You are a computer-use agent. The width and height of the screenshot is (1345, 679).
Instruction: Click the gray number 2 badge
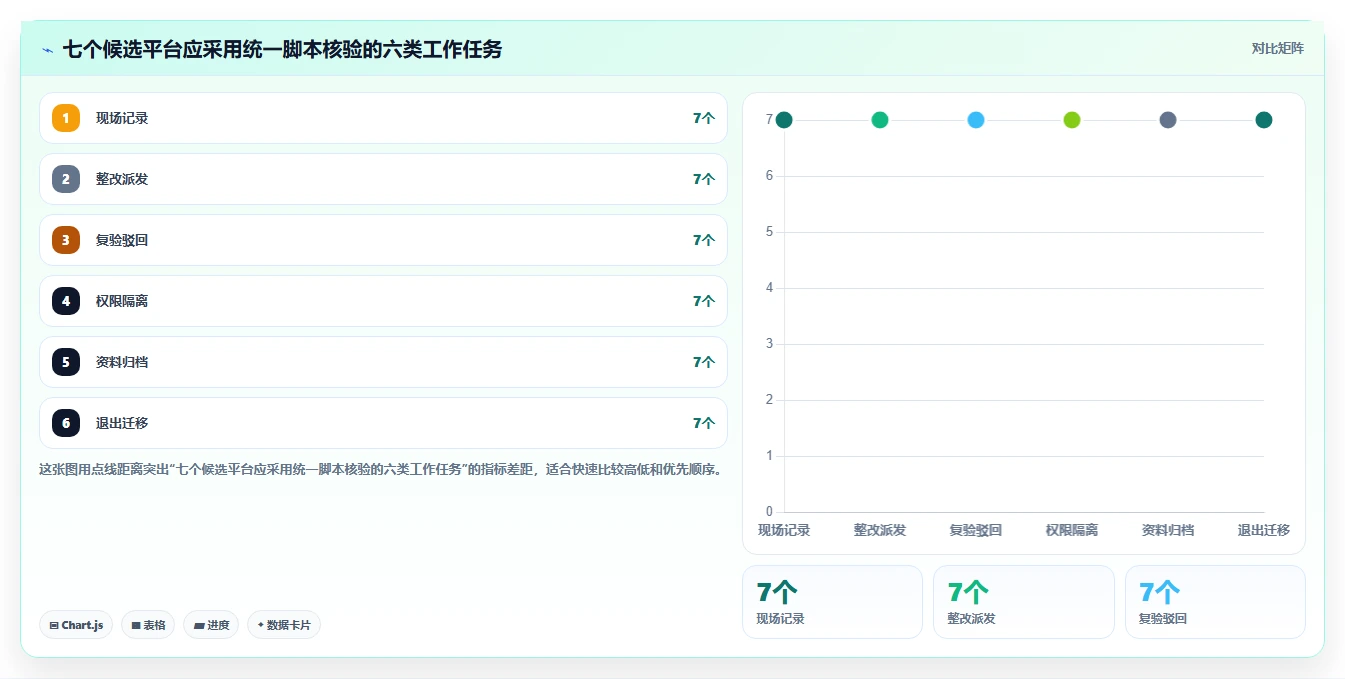[x=66, y=179]
